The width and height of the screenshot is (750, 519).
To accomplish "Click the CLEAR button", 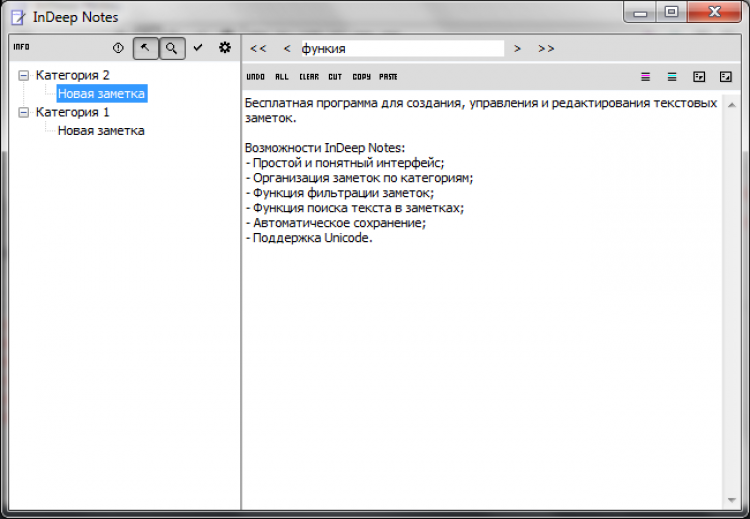I will tap(309, 77).
